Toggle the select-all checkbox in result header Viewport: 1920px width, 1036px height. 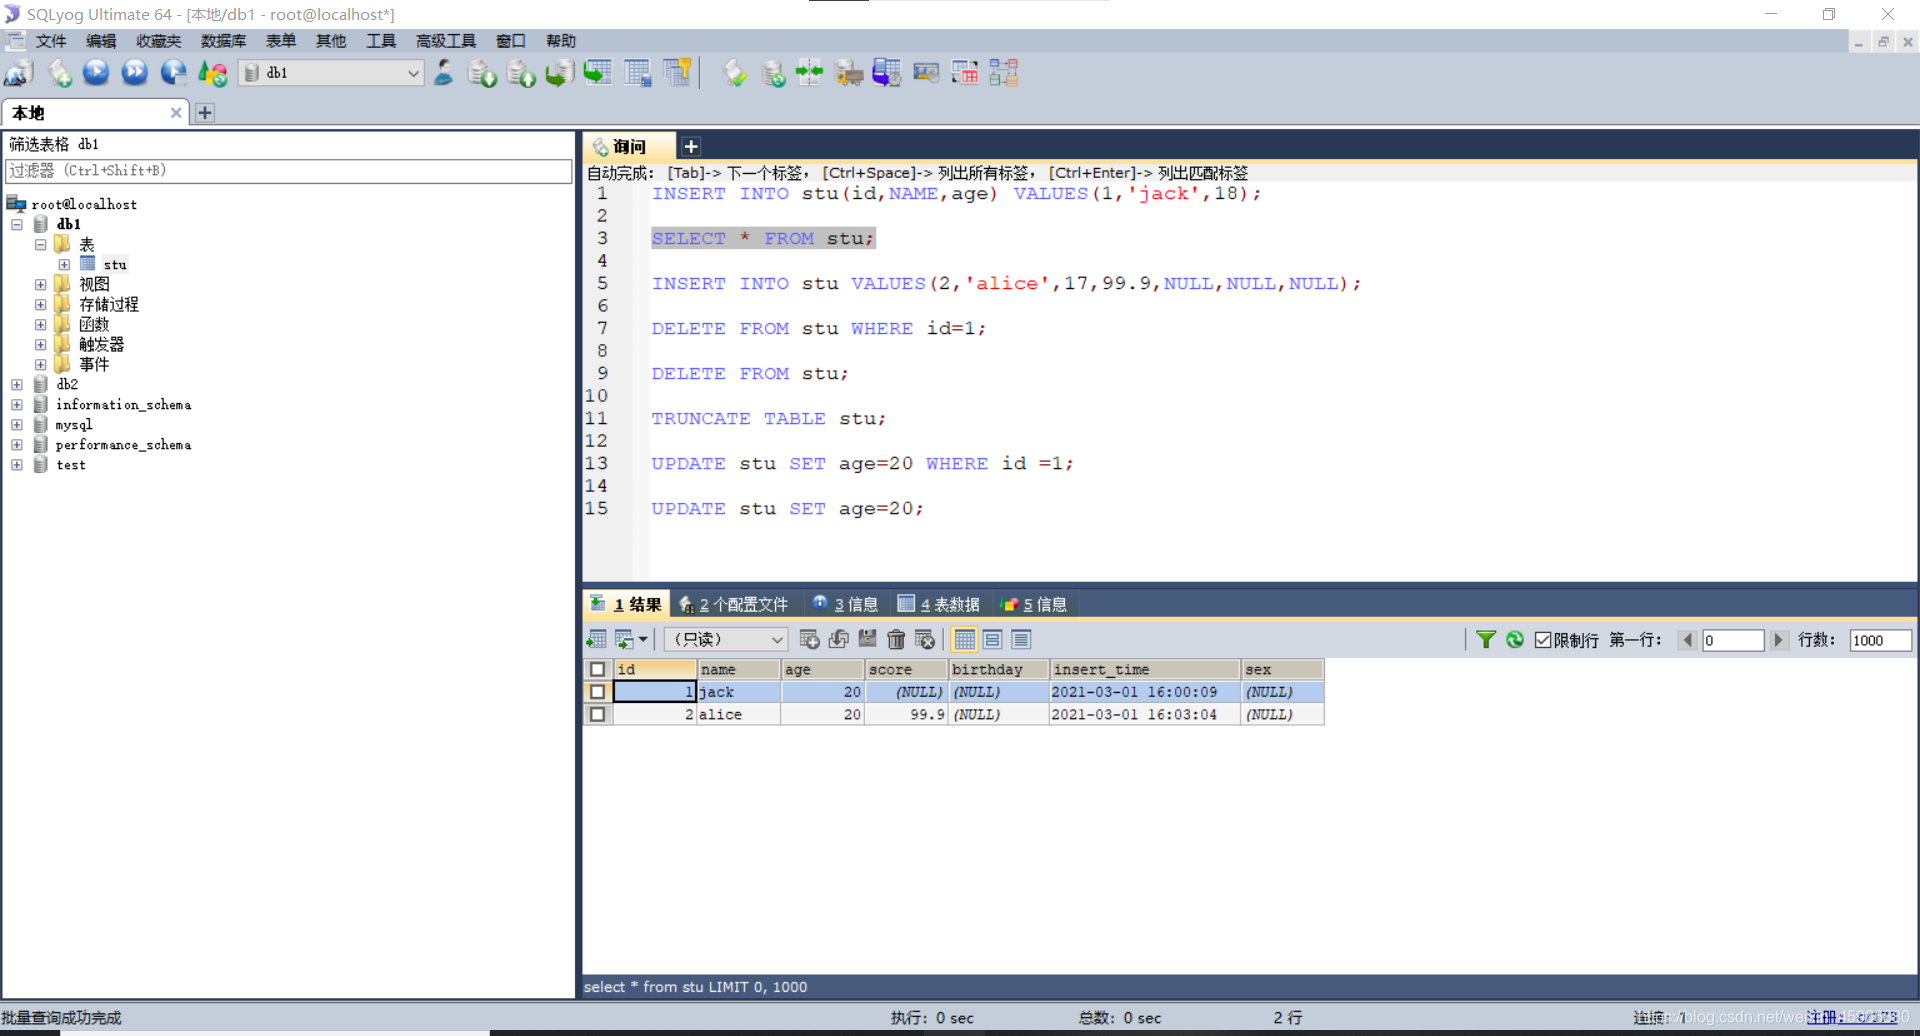point(597,669)
